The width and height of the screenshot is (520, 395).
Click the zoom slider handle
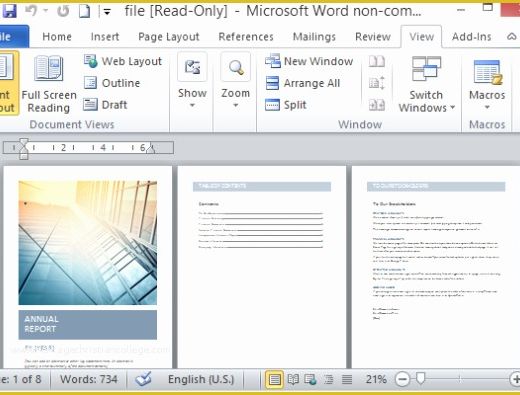(421, 379)
